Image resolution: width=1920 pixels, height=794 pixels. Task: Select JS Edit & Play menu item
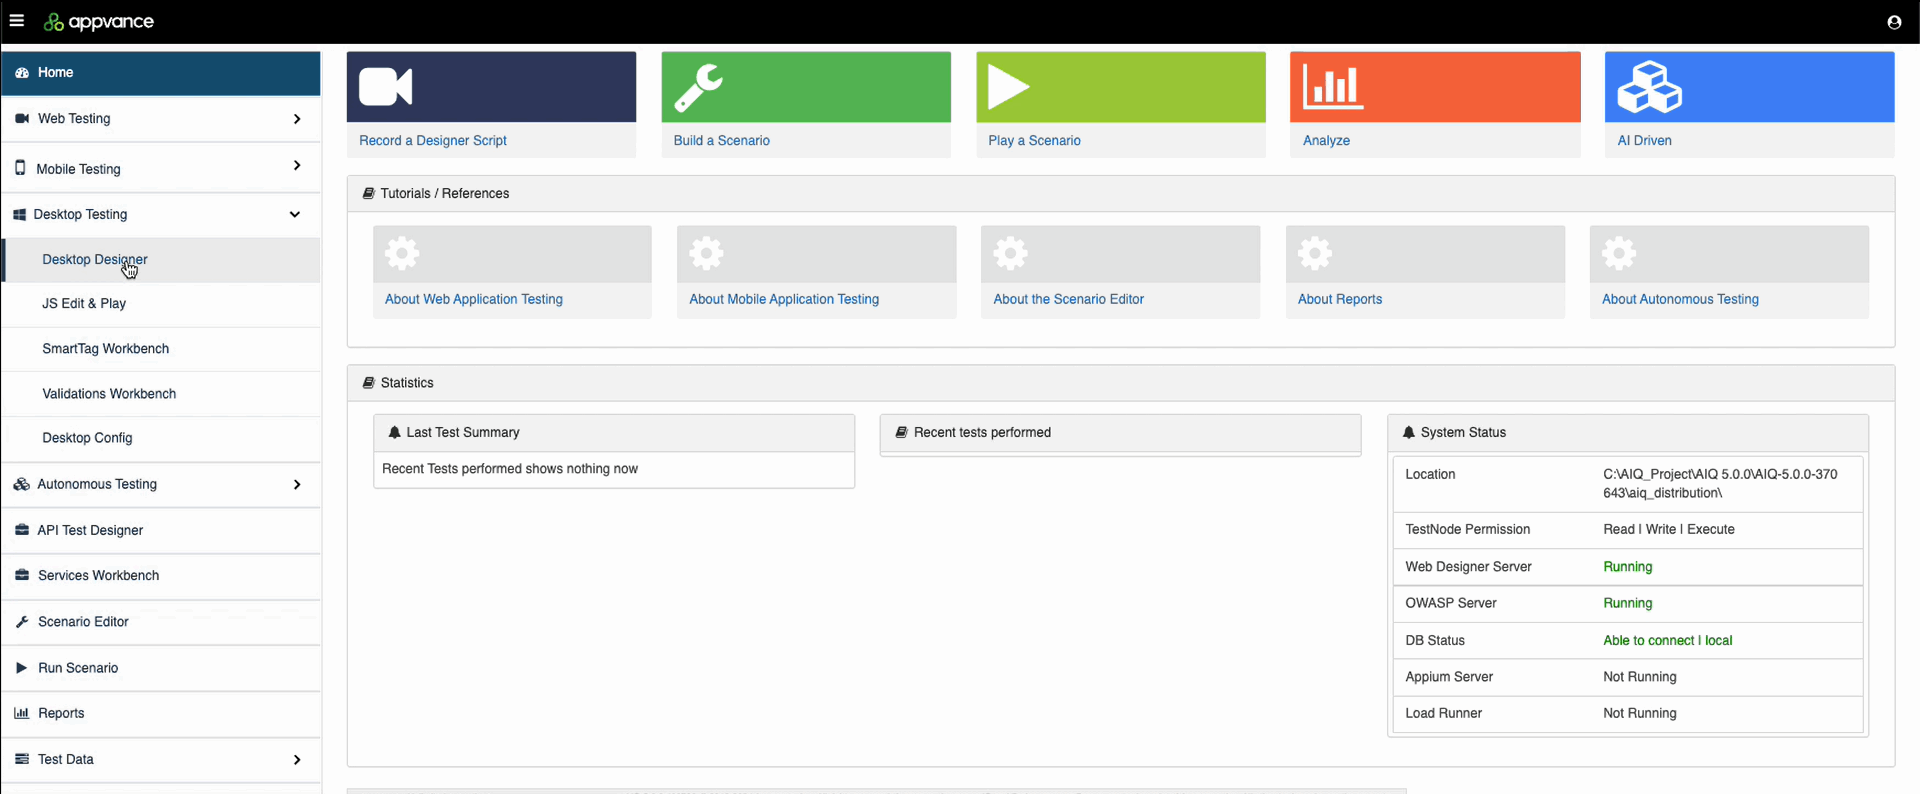pyautogui.click(x=84, y=304)
